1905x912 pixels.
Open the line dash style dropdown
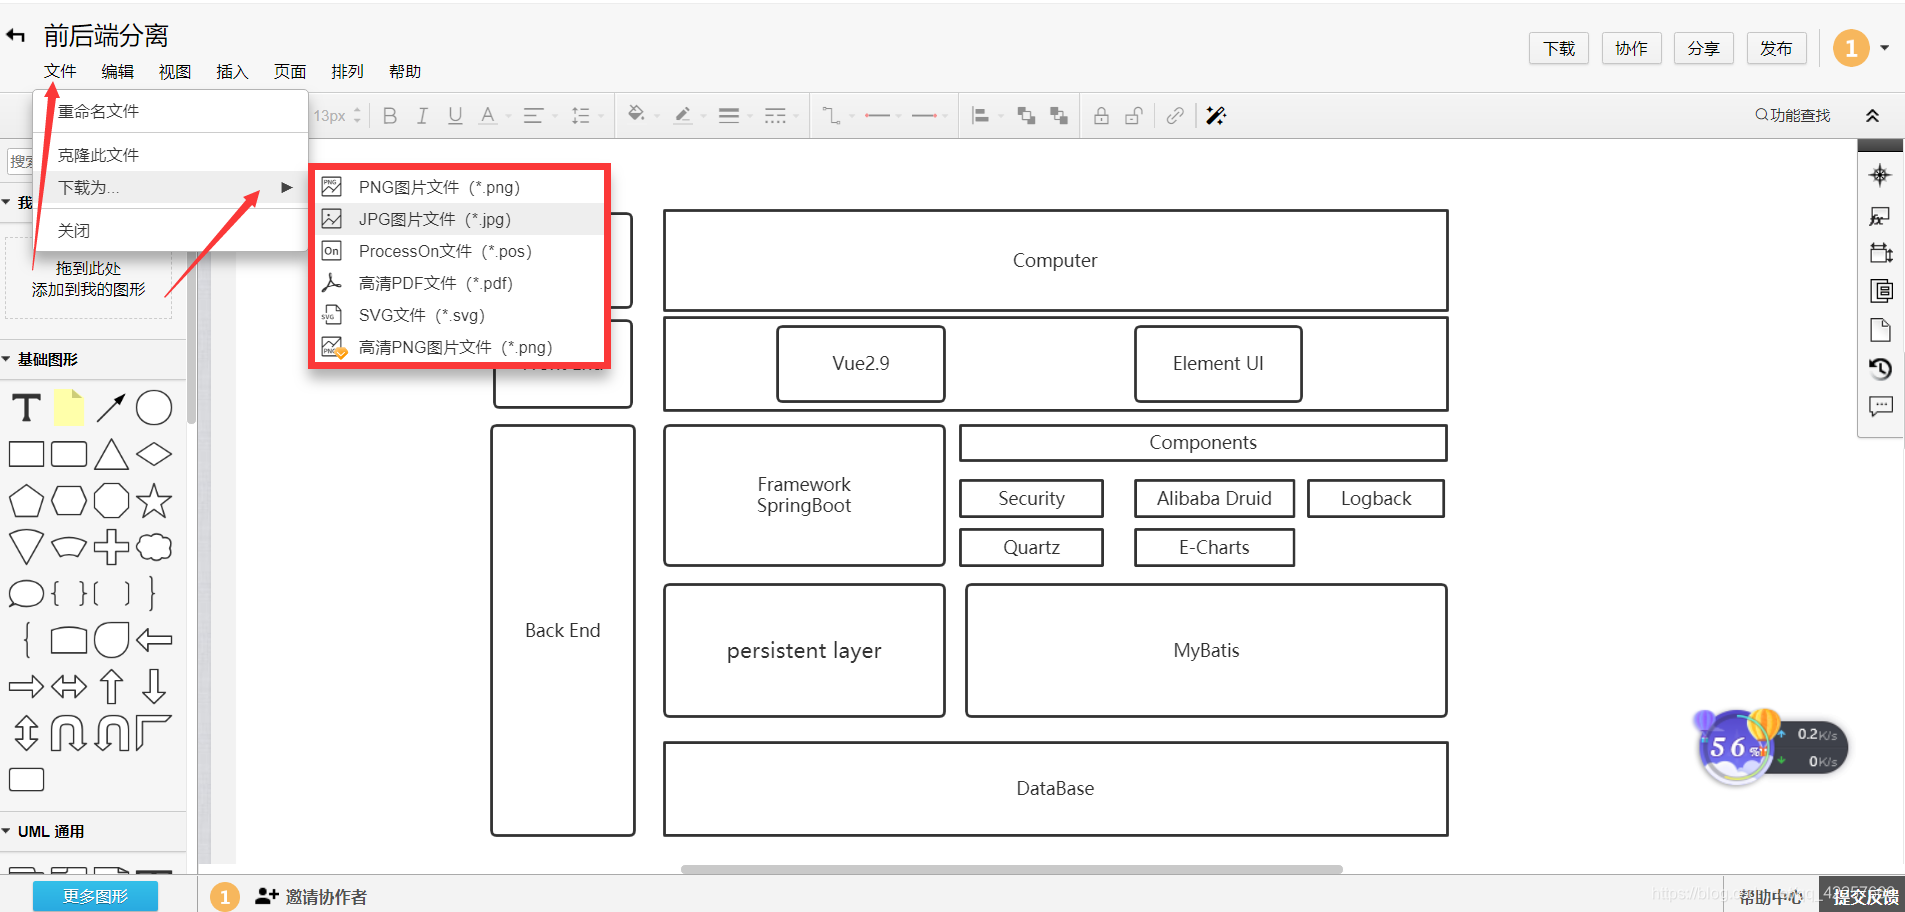(x=775, y=116)
